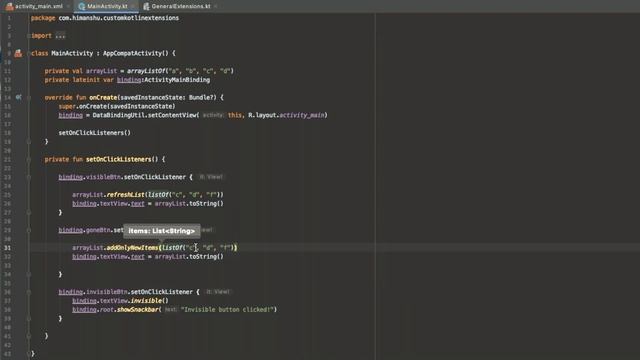The height and width of the screenshot is (360, 640).
Task: Click the related-files gutter icon beside class MainActivity
Action: tap(18, 53)
